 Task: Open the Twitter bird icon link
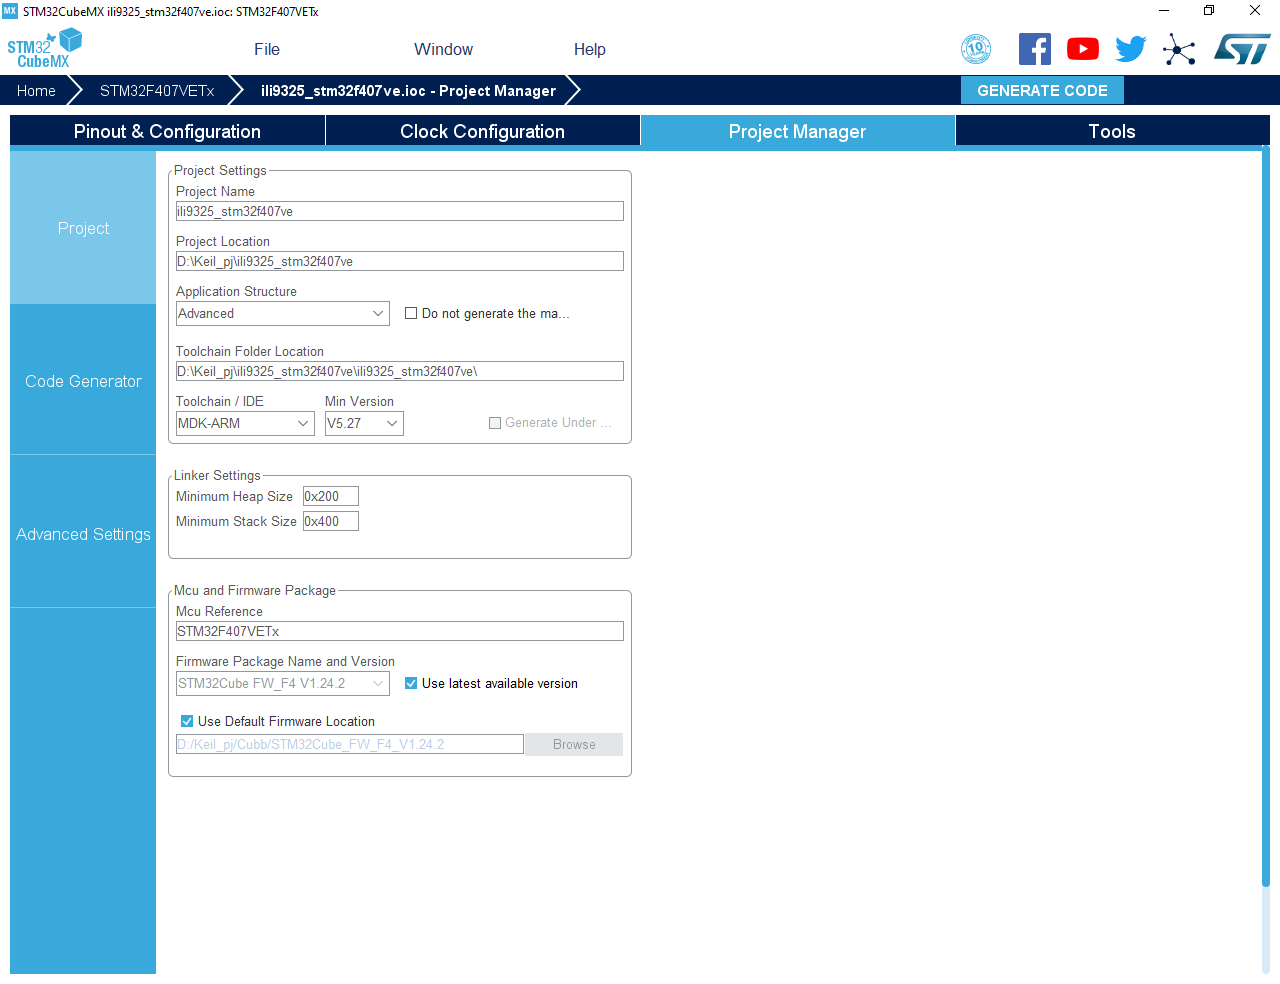[1131, 49]
